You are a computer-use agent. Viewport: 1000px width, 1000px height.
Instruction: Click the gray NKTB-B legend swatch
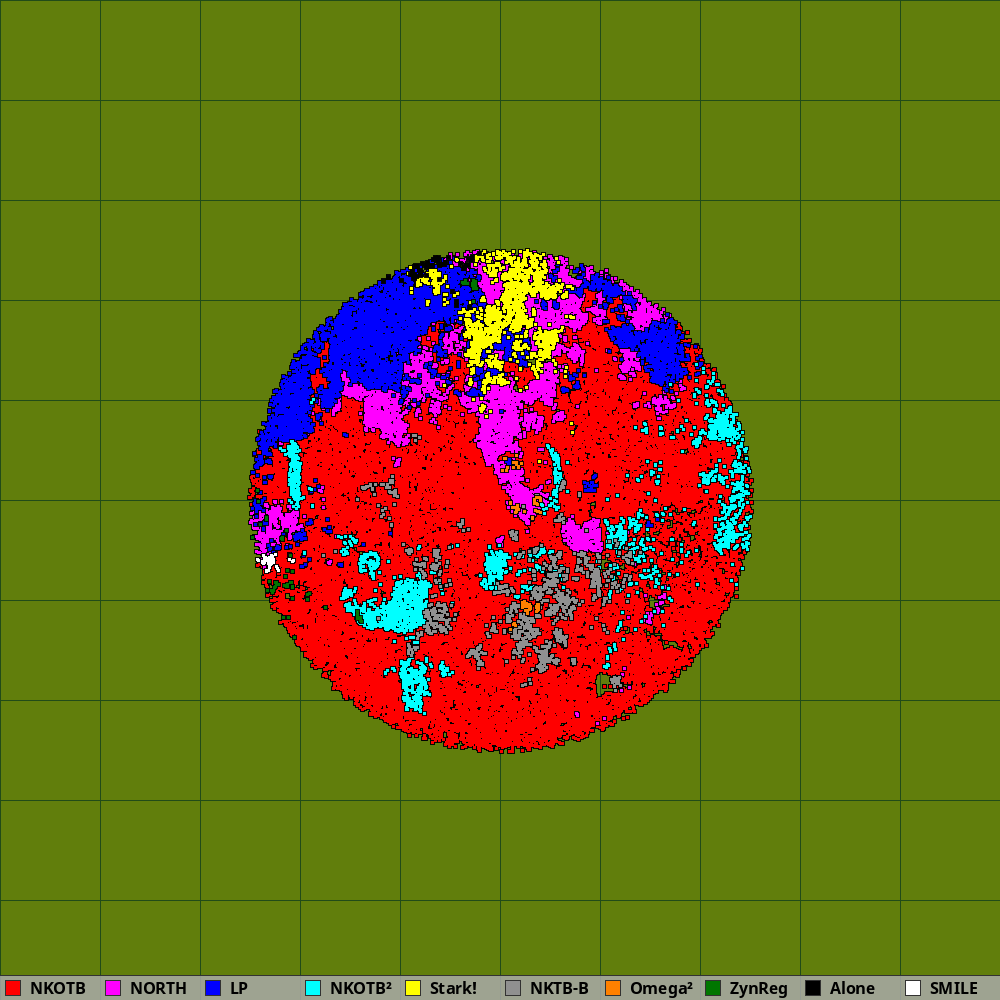point(513,988)
